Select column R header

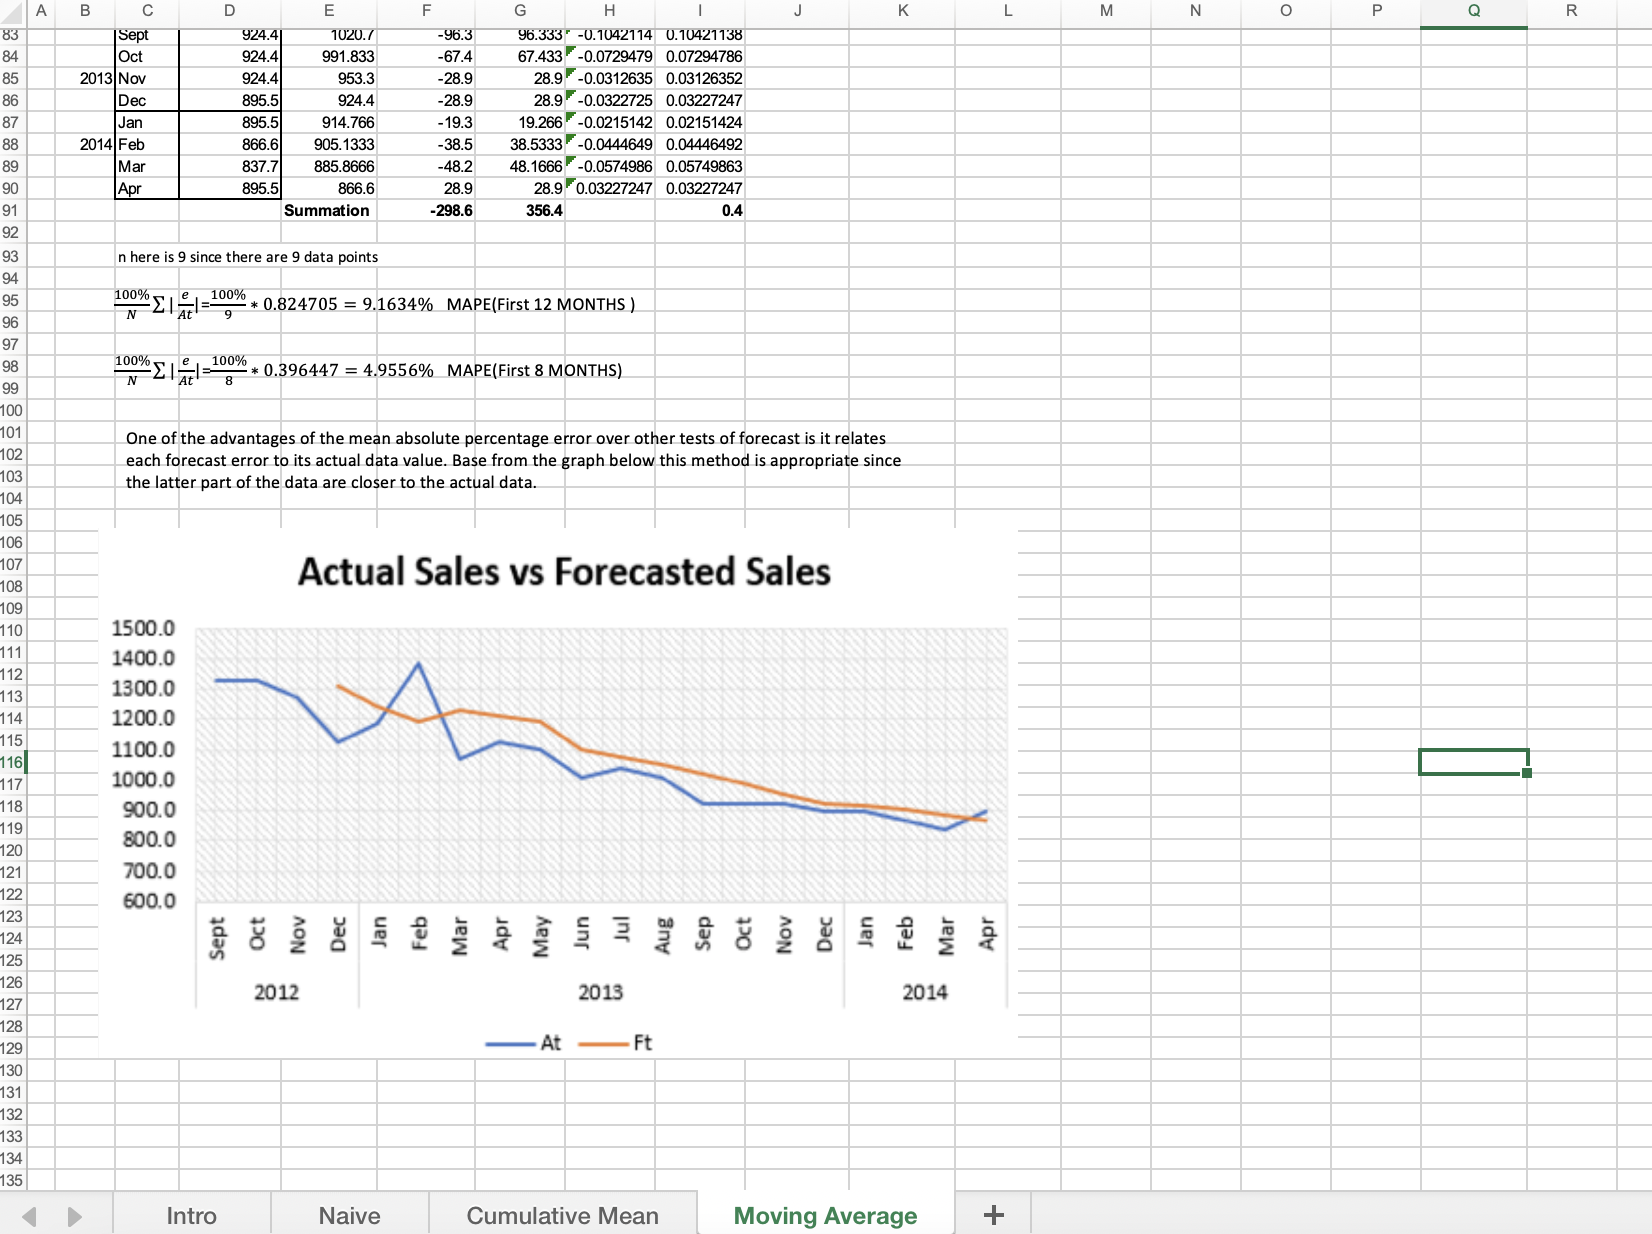tap(1571, 10)
